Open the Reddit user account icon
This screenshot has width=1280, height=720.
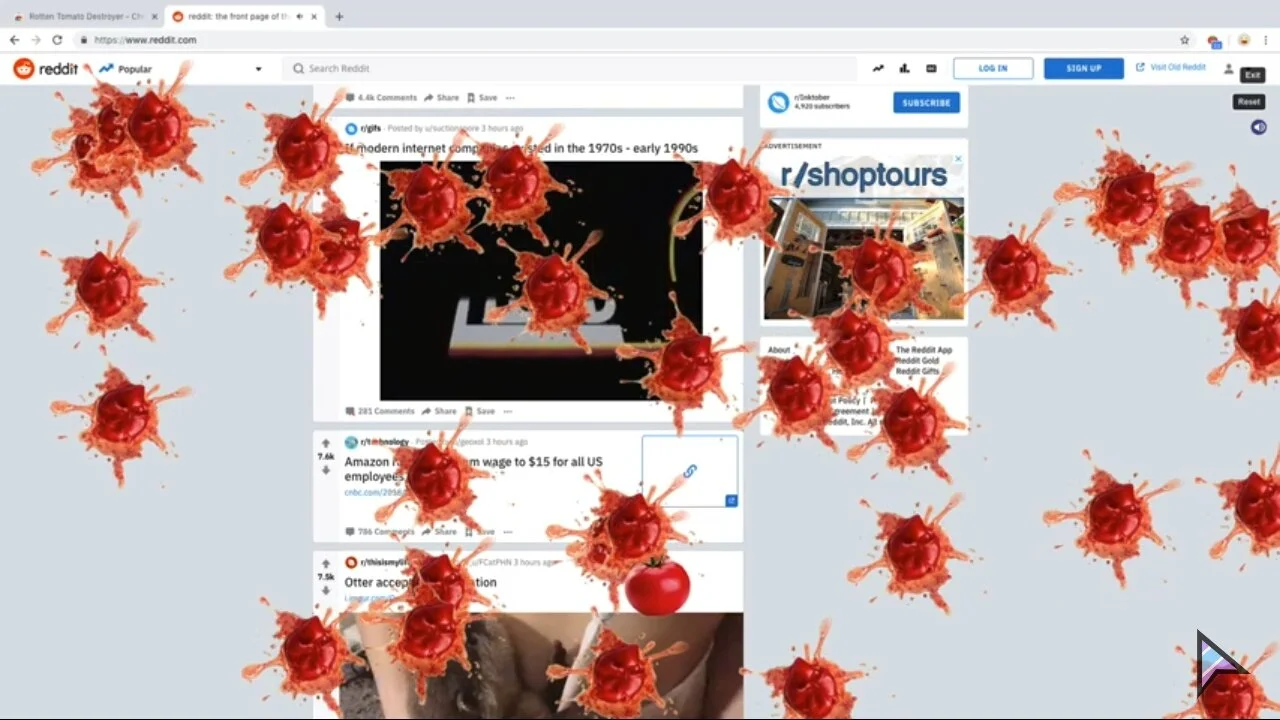point(1228,68)
